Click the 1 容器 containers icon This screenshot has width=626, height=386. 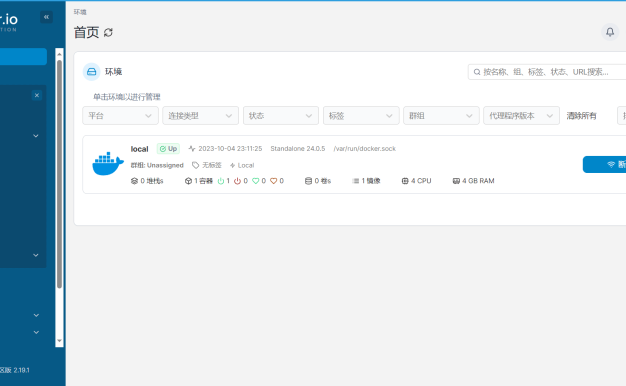(x=188, y=181)
